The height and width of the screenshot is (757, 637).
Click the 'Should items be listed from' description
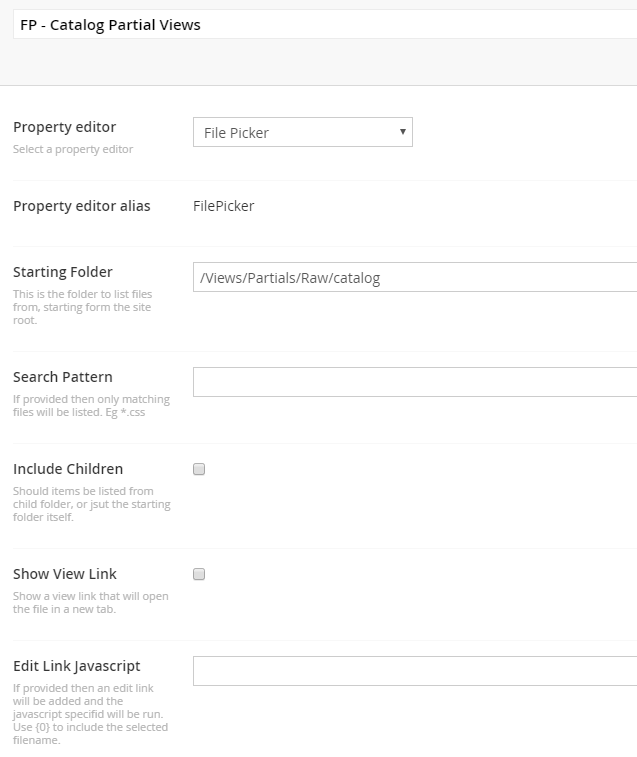92,504
